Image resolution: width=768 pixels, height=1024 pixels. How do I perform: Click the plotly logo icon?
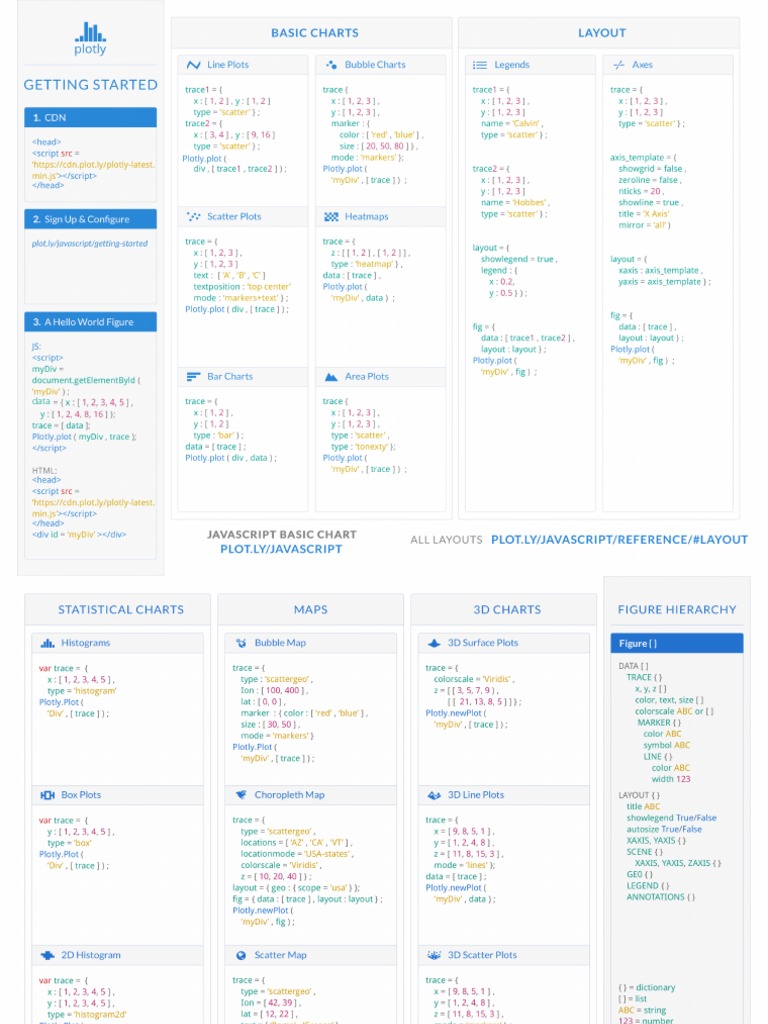90,32
